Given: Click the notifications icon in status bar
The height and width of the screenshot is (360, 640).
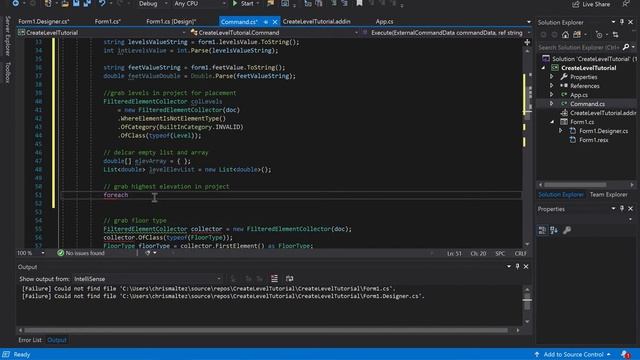Looking at the screenshot, I should click(625, 354).
